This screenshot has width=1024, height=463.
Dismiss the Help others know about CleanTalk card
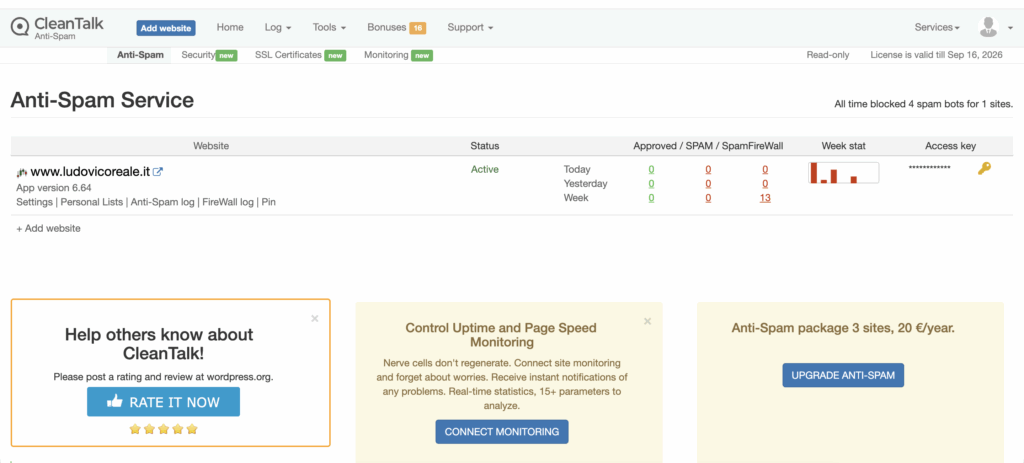[315, 319]
